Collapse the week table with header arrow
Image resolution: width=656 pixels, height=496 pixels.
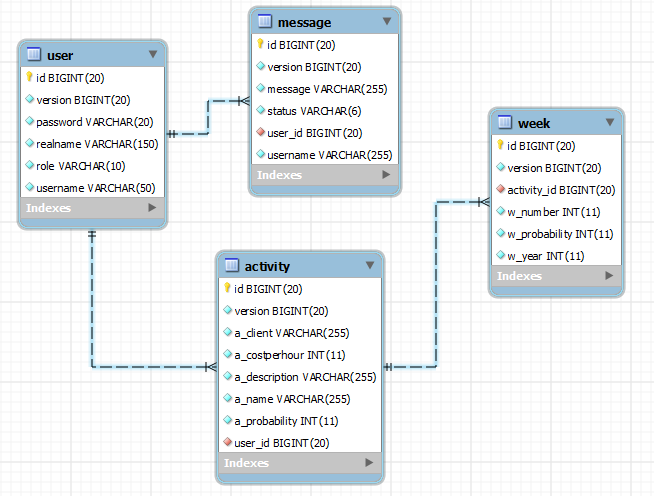(610, 122)
